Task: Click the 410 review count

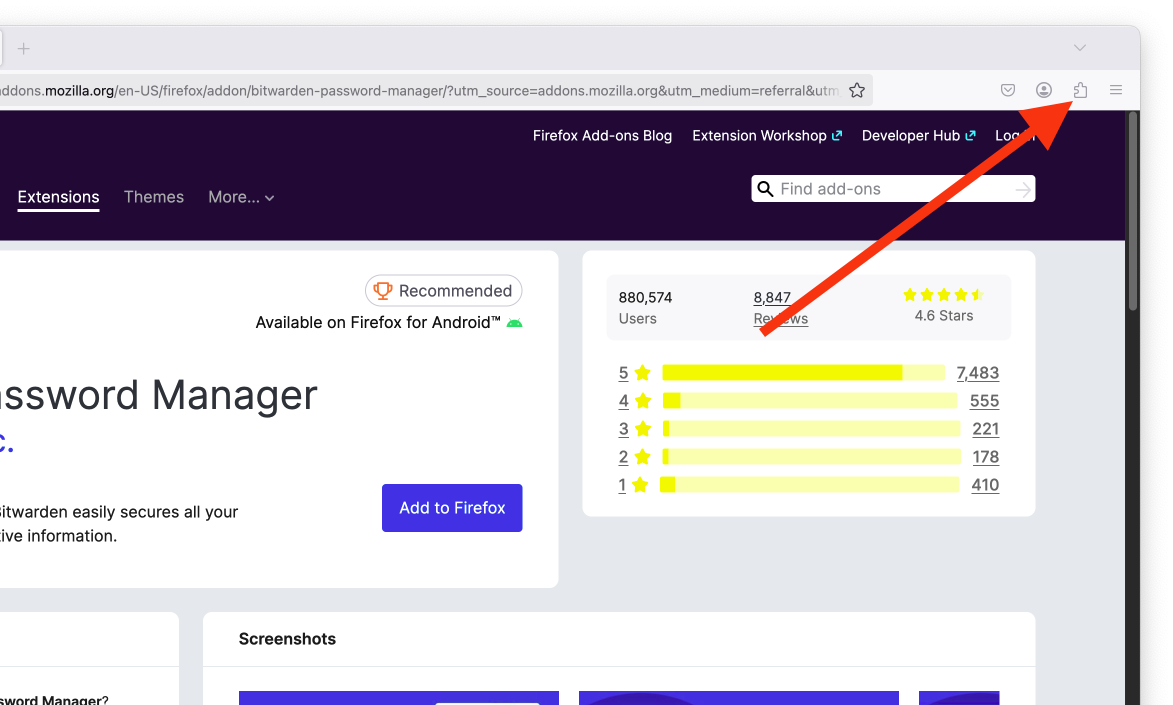Action: click(x=984, y=485)
